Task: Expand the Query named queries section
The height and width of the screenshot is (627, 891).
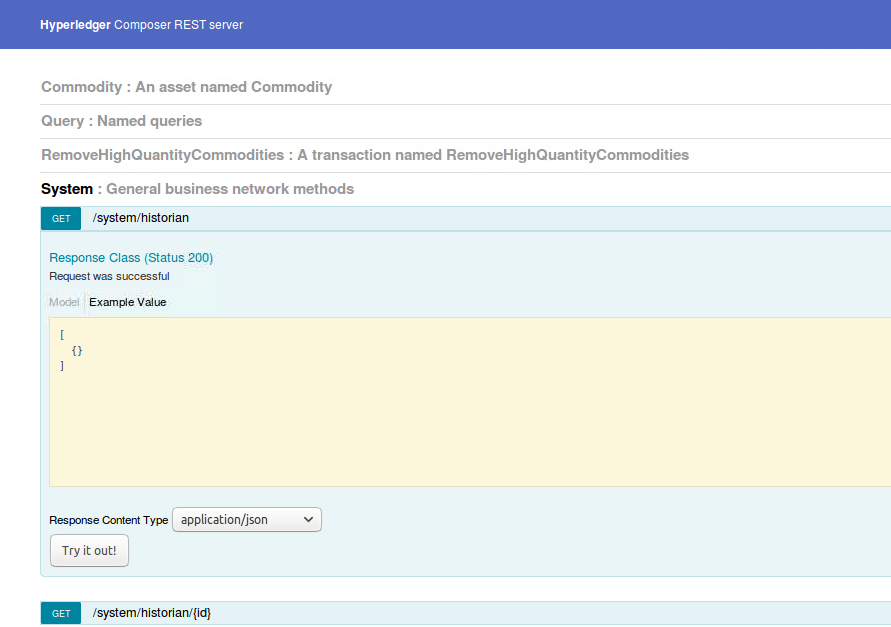Action: click(122, 121)
